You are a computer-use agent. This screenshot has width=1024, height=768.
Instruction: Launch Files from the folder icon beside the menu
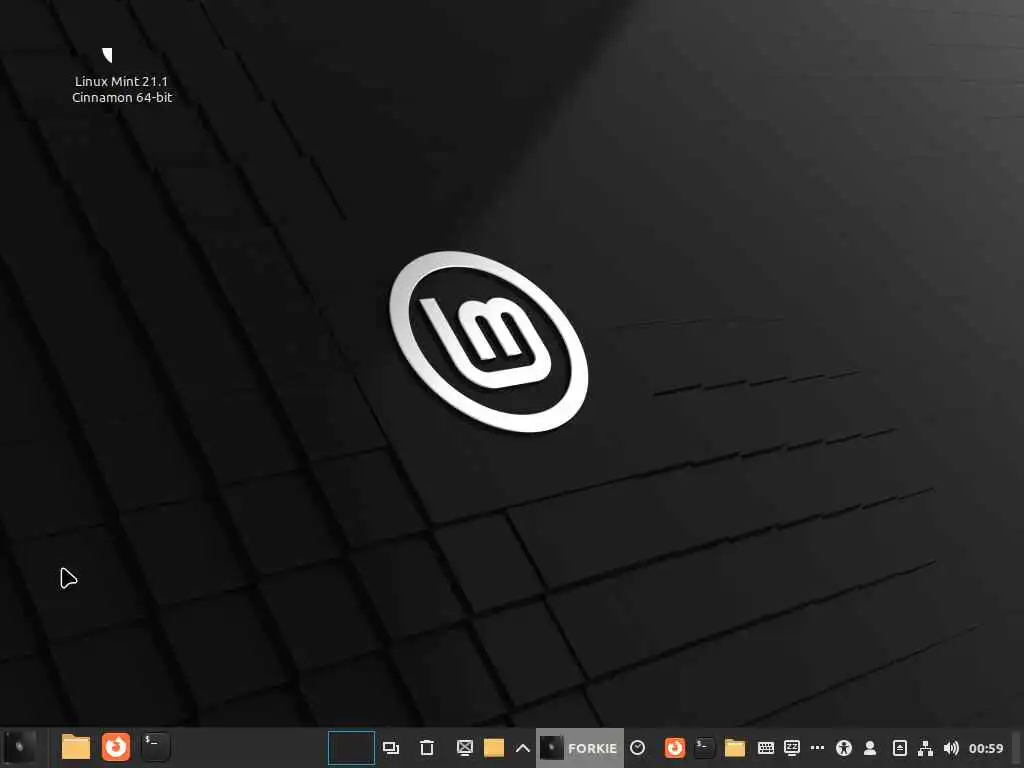76,747
